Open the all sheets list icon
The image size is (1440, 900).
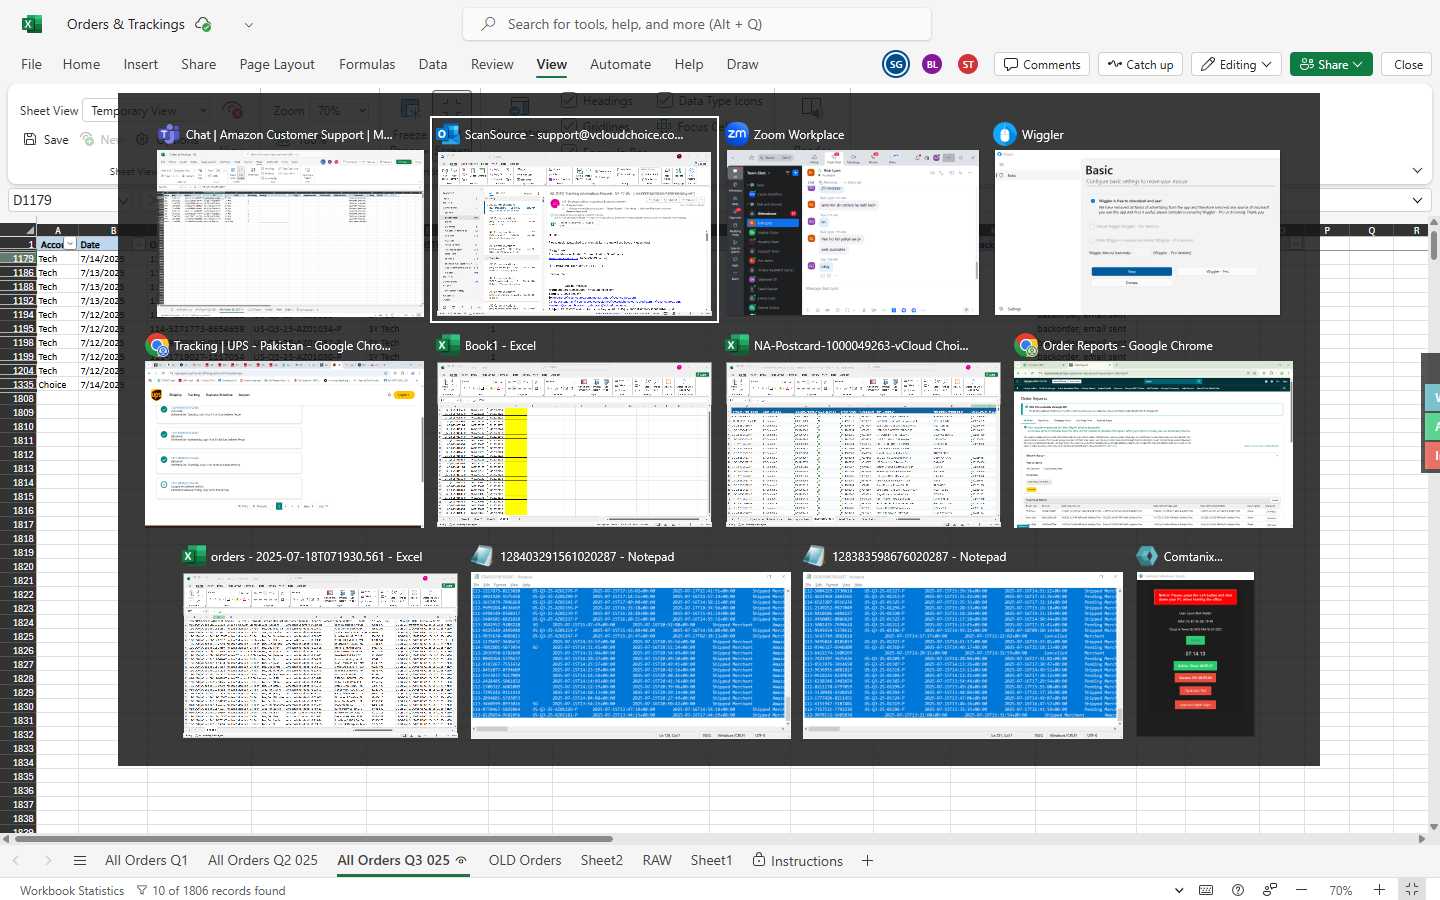[x=80, y=860]
